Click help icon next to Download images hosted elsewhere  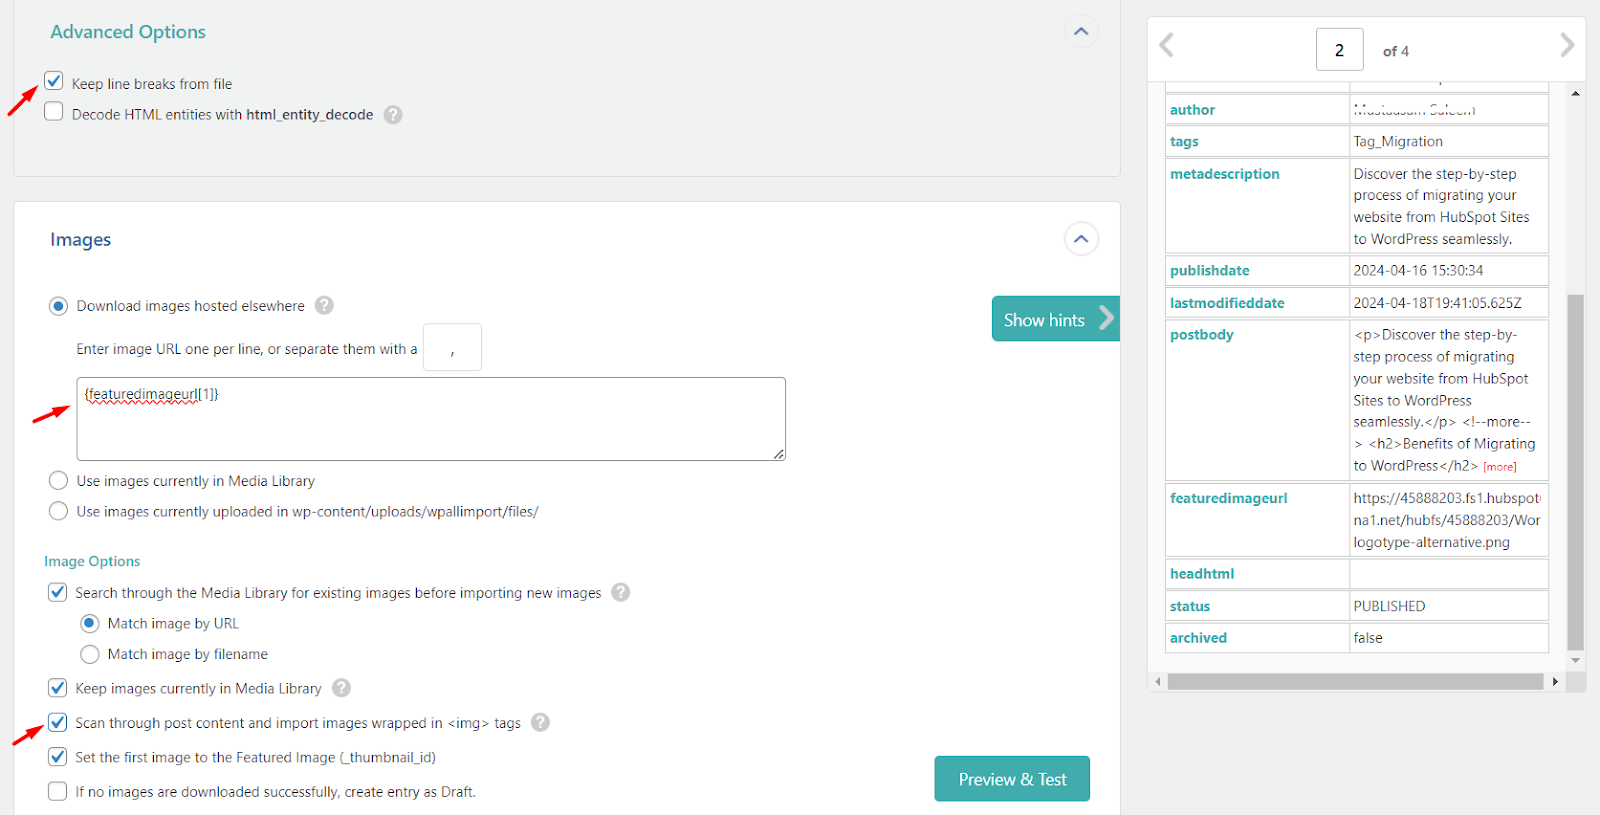point(324,306)
